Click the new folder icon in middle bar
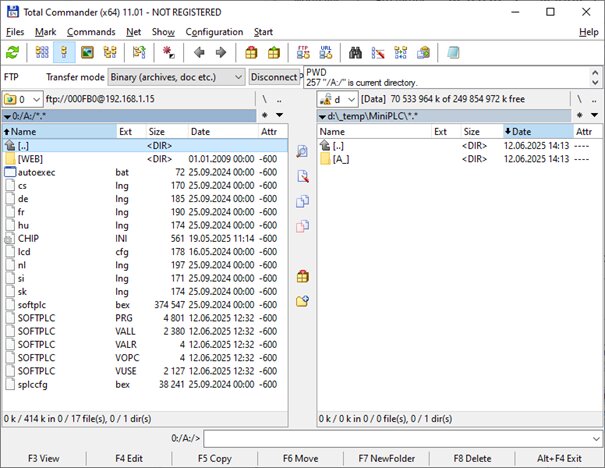 tap(302, 301)
